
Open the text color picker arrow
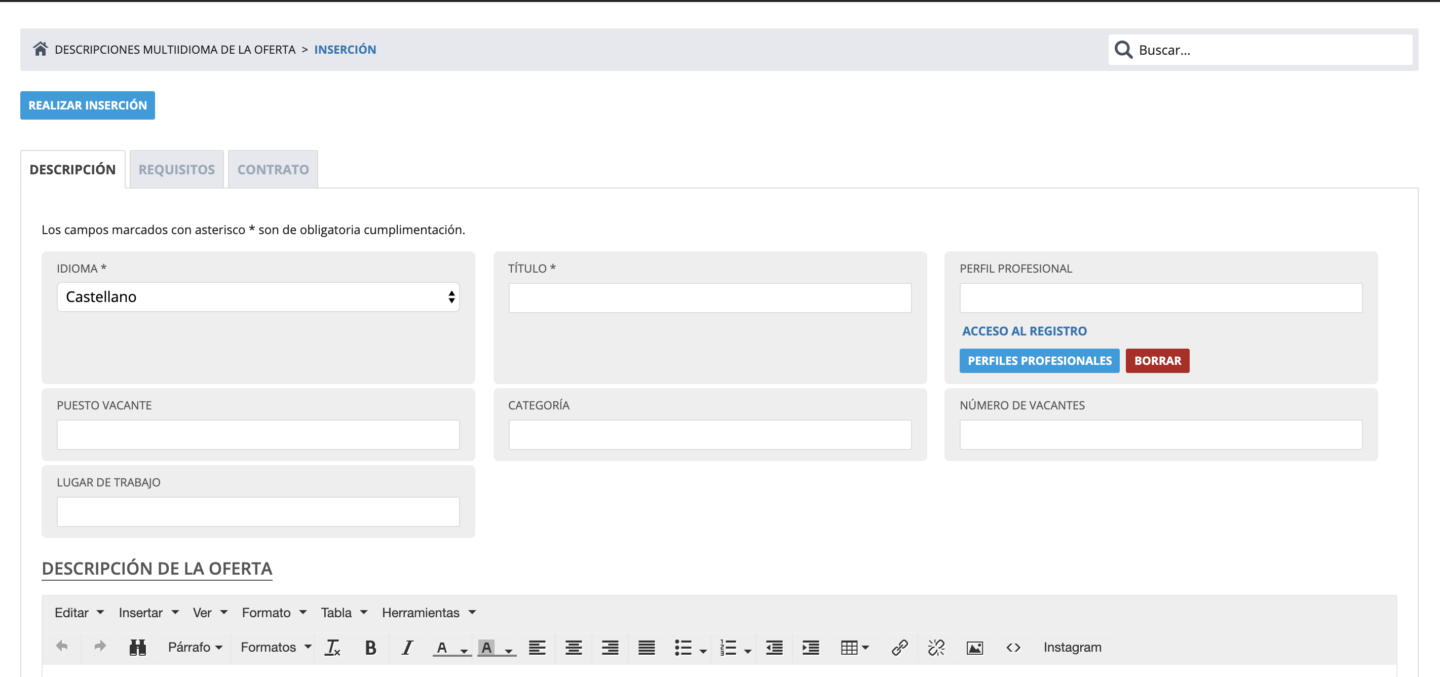click(x=465, y=650)
